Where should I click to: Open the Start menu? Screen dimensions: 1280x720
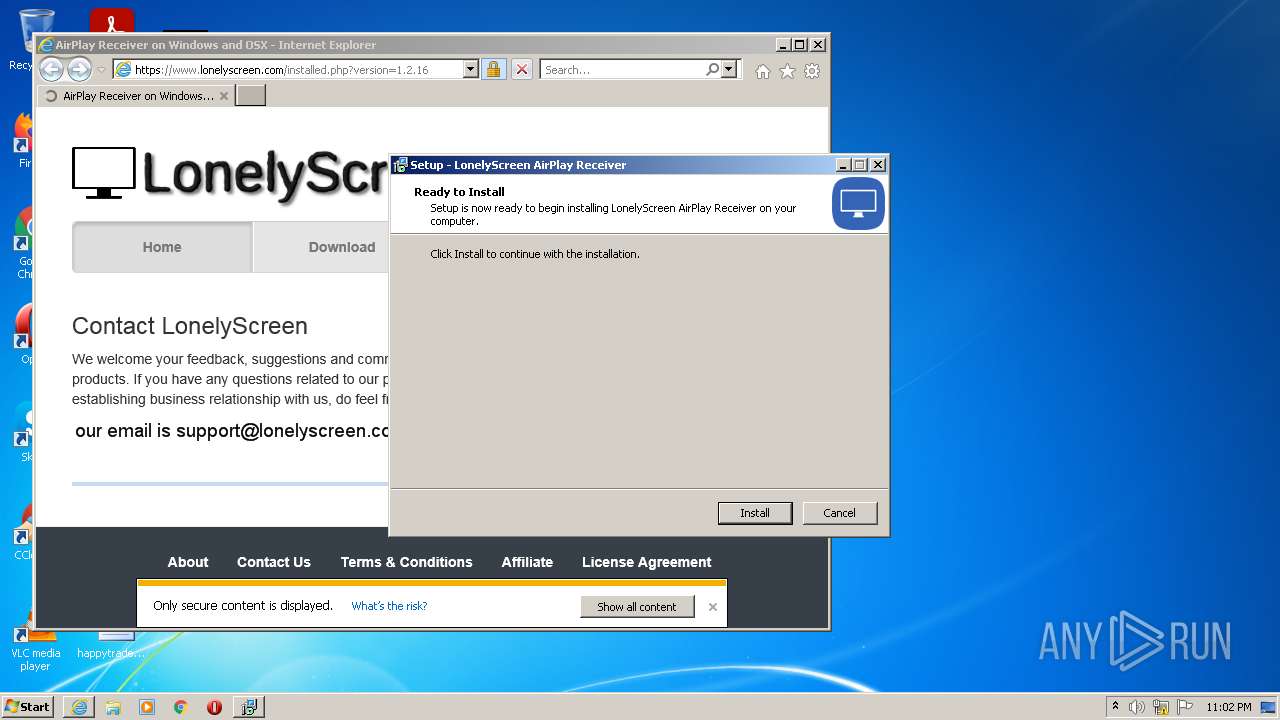click(28, 707)
